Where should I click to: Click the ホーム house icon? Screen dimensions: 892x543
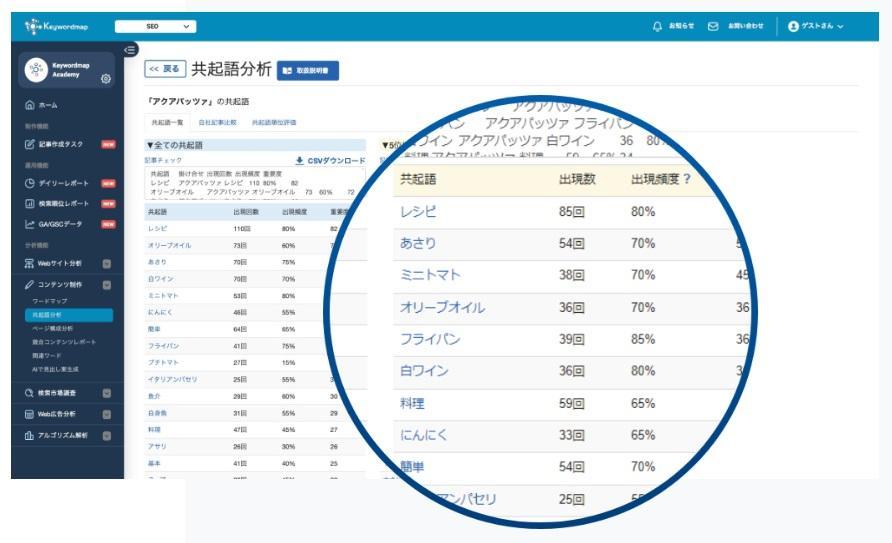[x=30, y=105]
